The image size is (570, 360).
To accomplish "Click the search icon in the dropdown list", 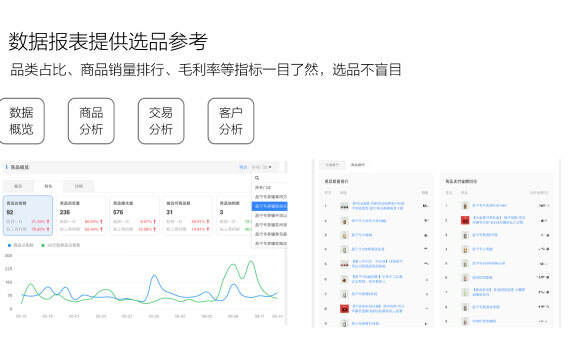I will pyautogui.click(x=257, y=178).
